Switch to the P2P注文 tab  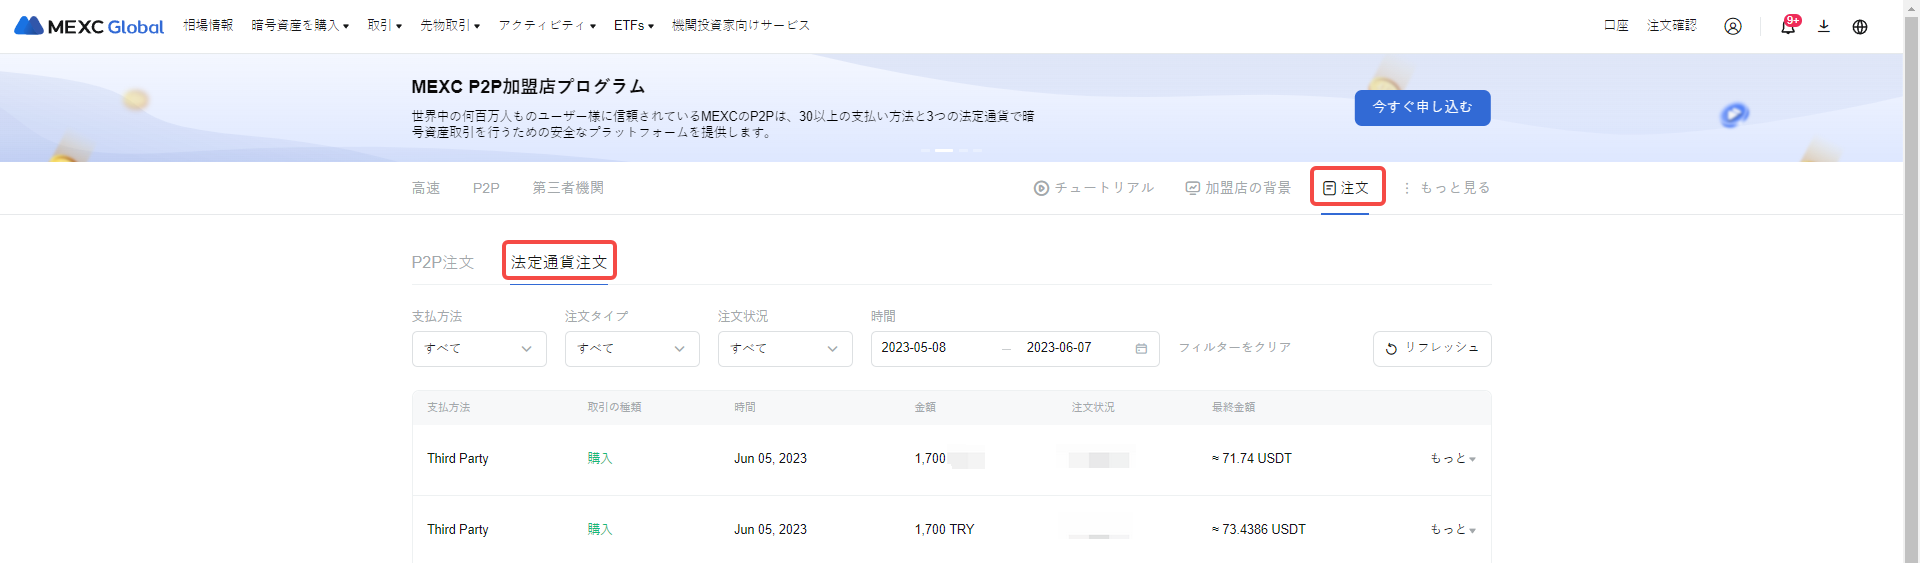pos(442,262)
